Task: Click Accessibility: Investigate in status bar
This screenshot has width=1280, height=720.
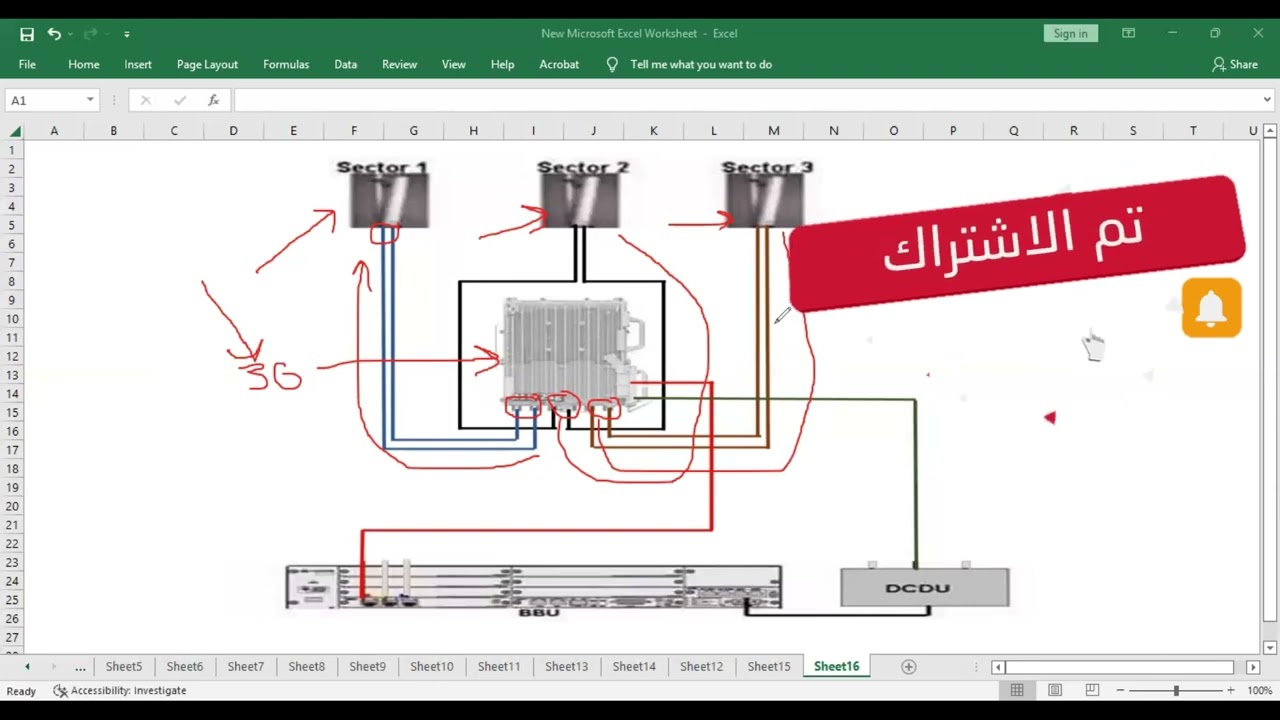Action: 120,691
